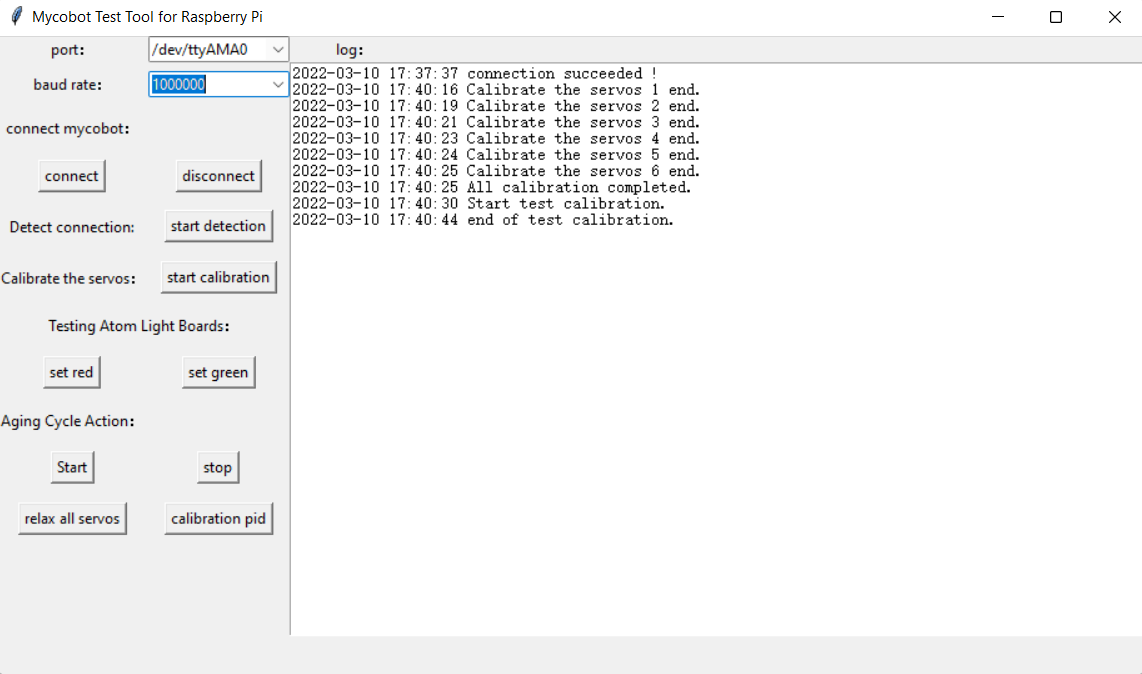Screen dimensions: 1142x674
Task: Click the disconnect button
Action: [x=218, y=176]
